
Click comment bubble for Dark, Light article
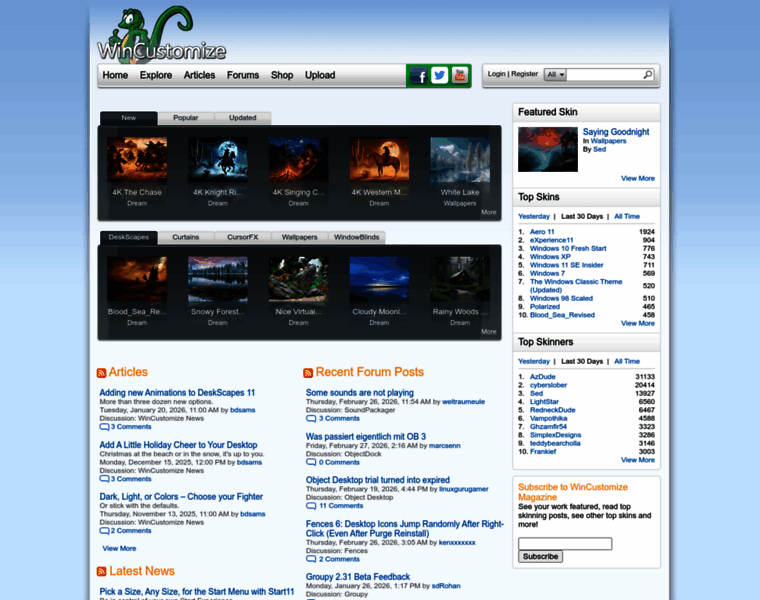pos(104,531)
